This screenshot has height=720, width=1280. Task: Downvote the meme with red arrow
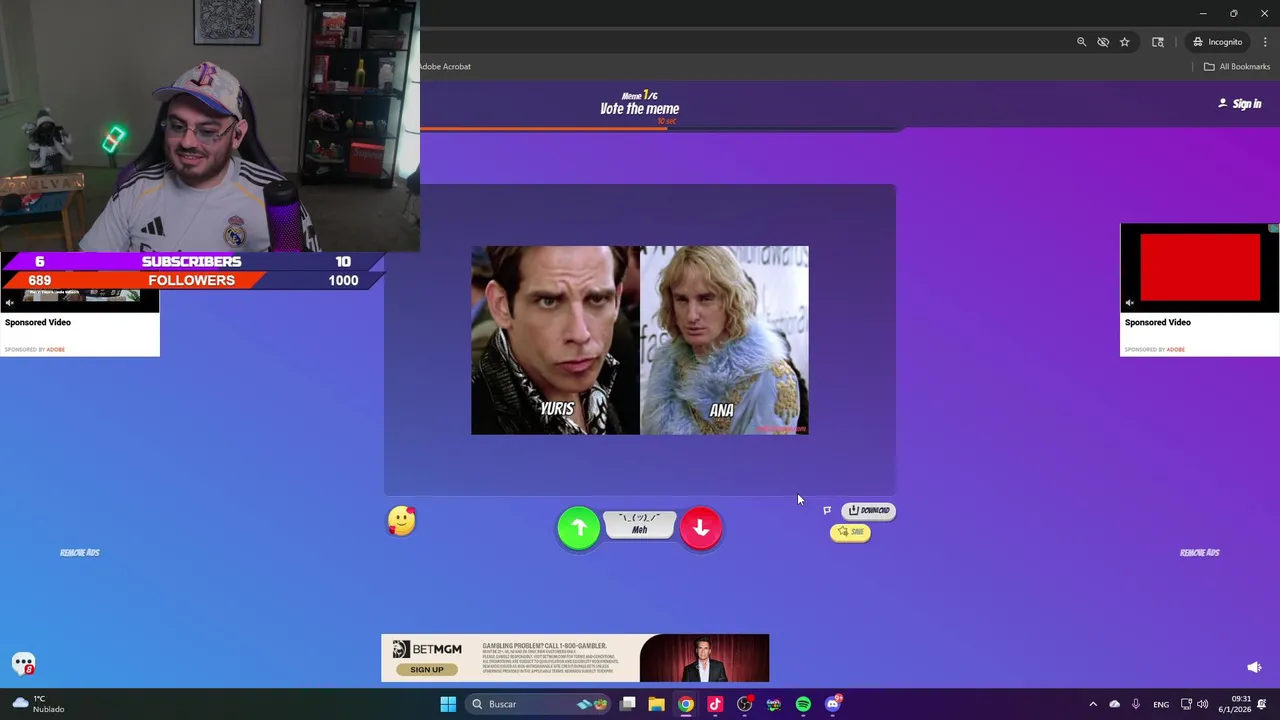coord(701,528)
